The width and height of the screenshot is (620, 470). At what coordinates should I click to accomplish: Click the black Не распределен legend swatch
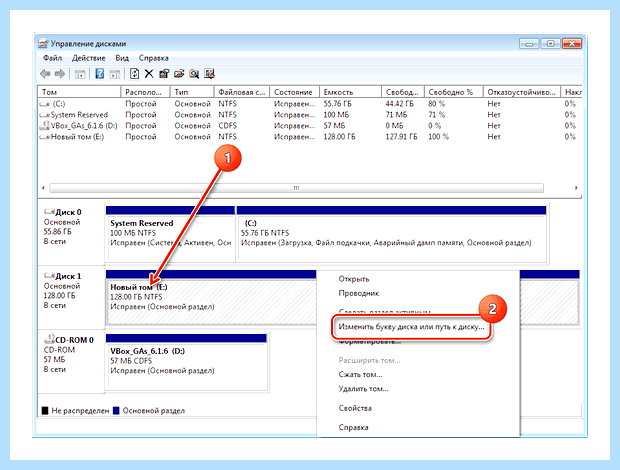click(x=45, y=411)
